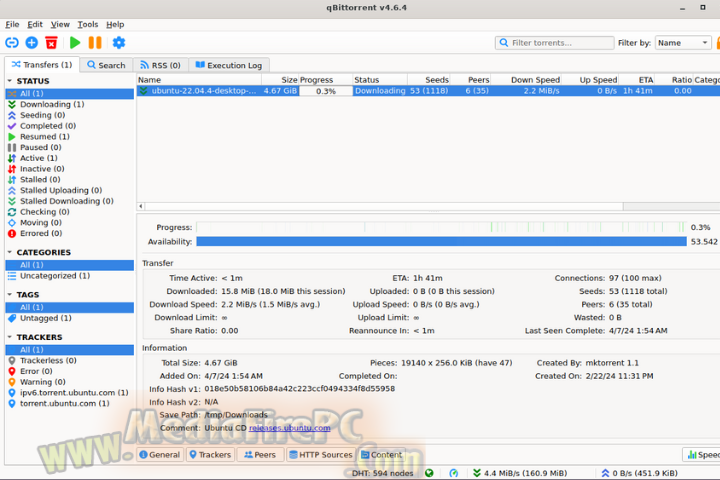Select the Stalled Downloading (0) filter
Screen dimensions: 720x480
(x=70, y=201)
